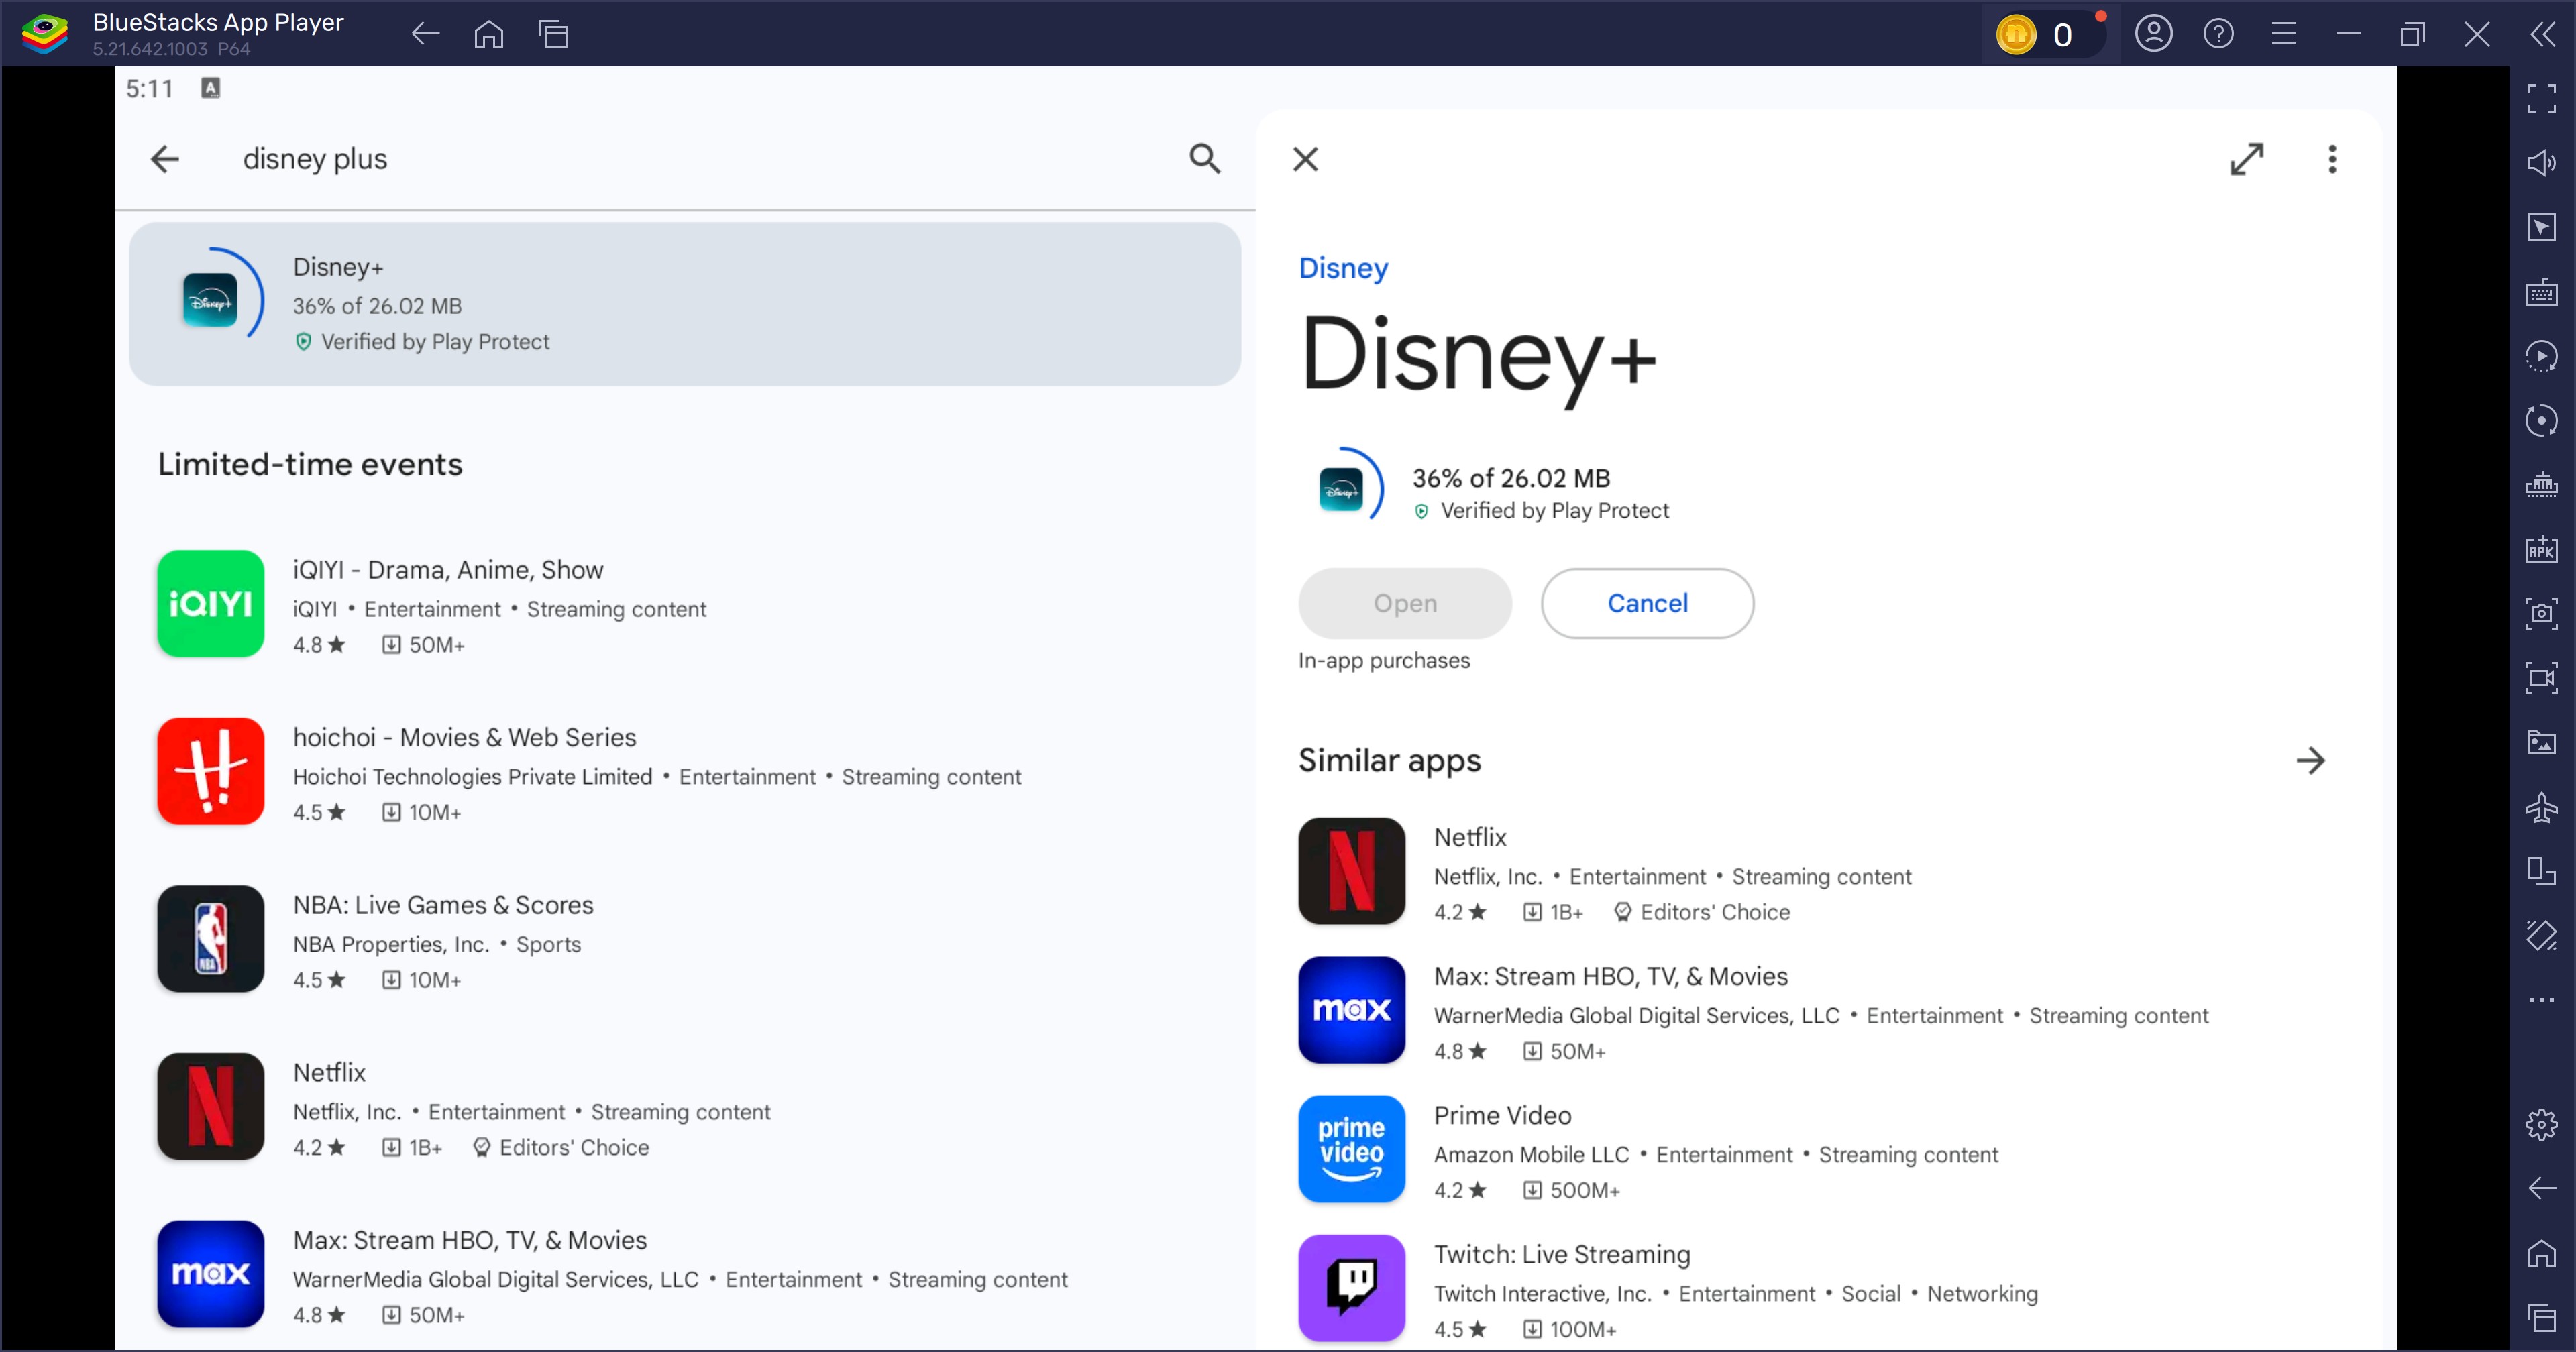Image resolution: width=2576 pixels, height=1352 pixels.
Task: Click the search magnifier icon
Action: point(1205,159)
